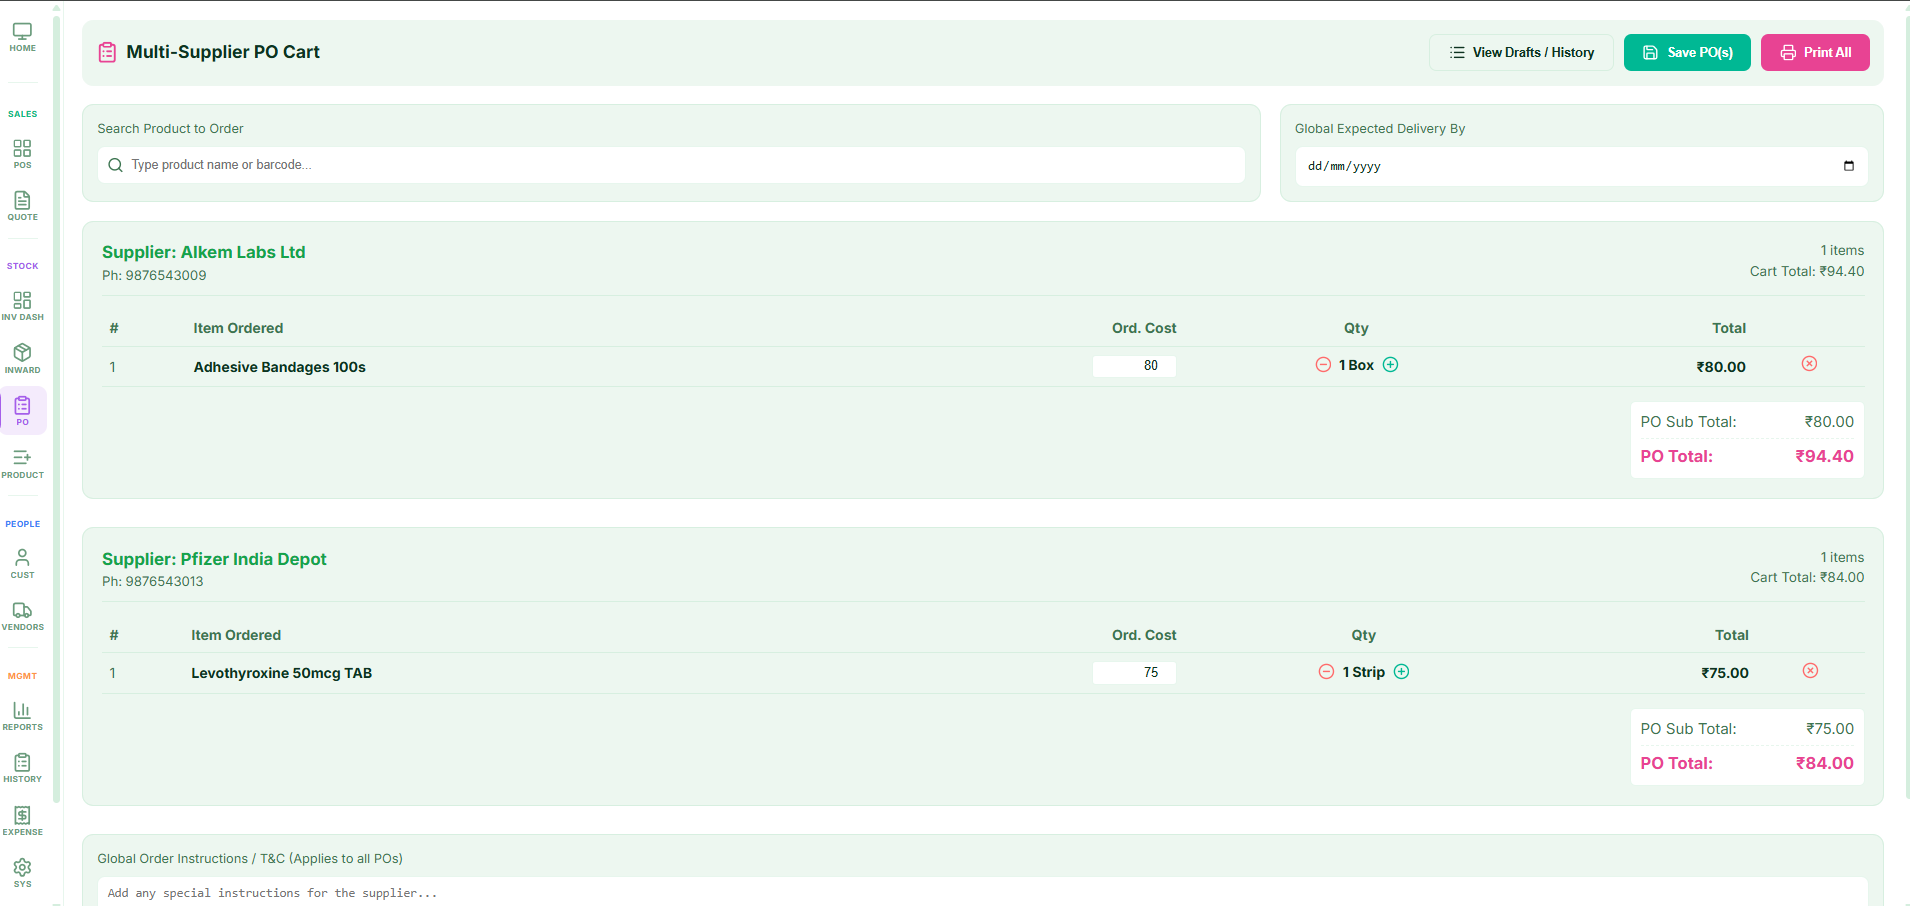Click the 1 Strip quantity label
Screen dimensions: 1910x906
(1364, 672)
